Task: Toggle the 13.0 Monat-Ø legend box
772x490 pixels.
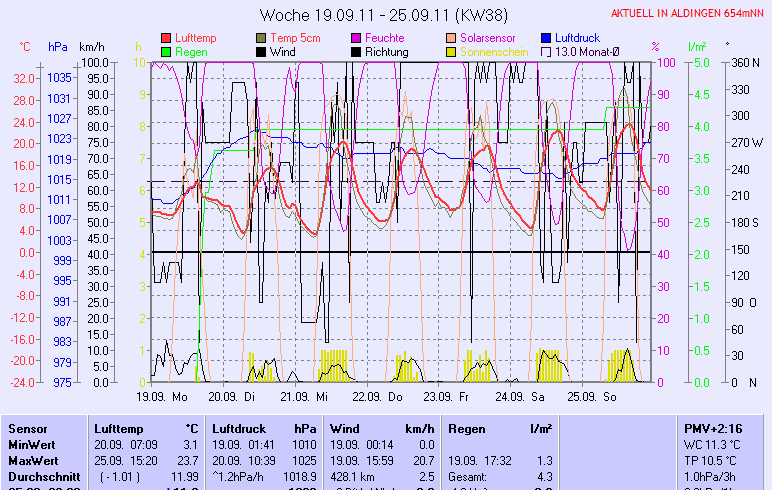Action: [x=546, y=52]
